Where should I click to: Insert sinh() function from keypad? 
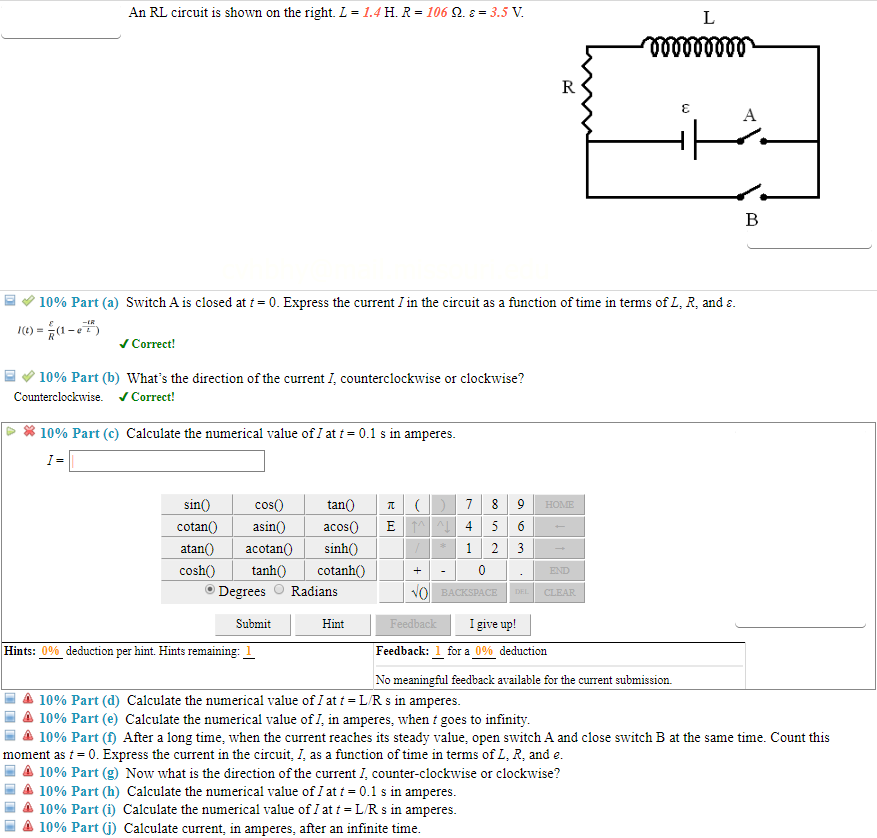[341, 549]
